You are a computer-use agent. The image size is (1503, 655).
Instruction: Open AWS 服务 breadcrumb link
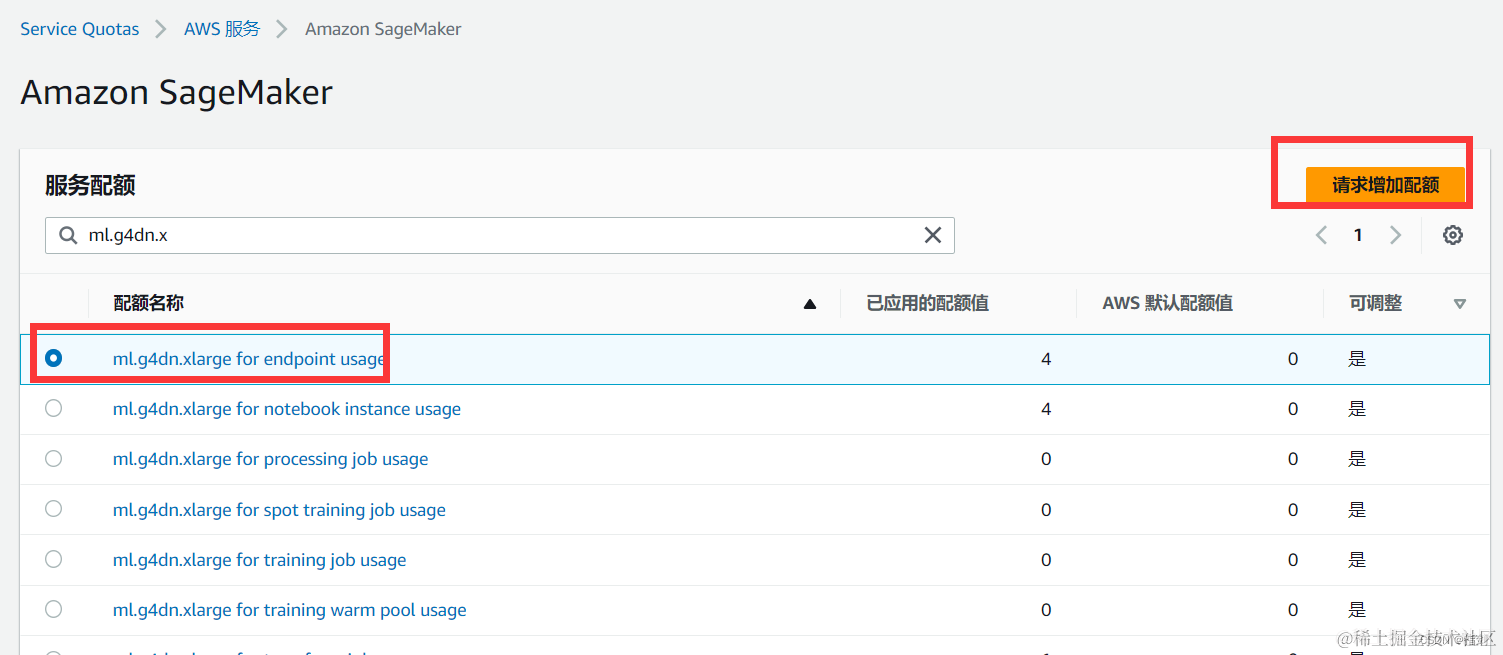pos(222,29)
